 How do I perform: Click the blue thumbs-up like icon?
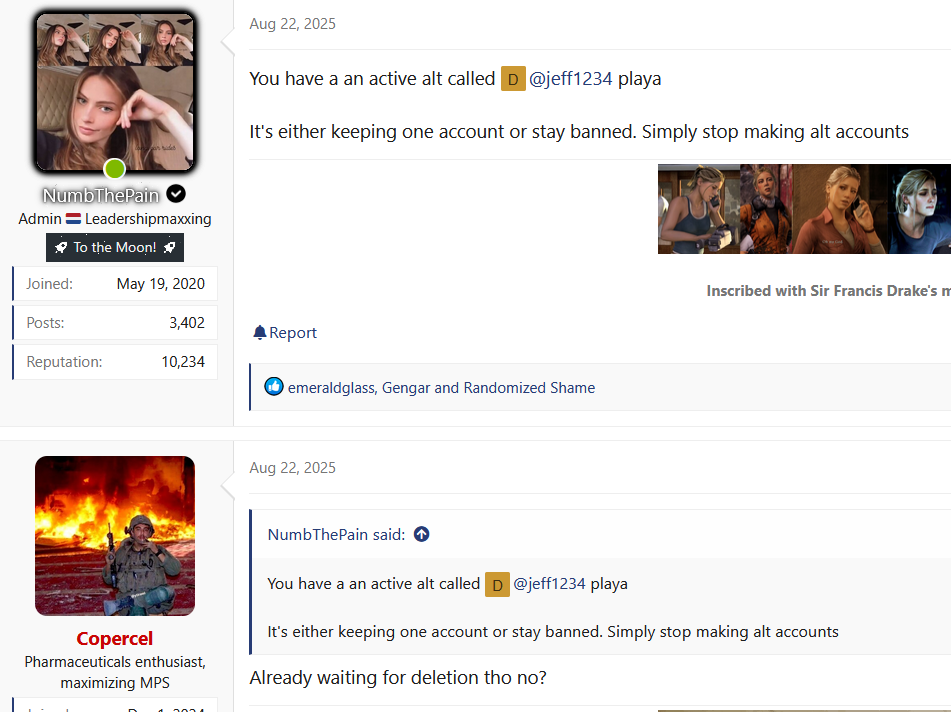click(x=274, y=386)
